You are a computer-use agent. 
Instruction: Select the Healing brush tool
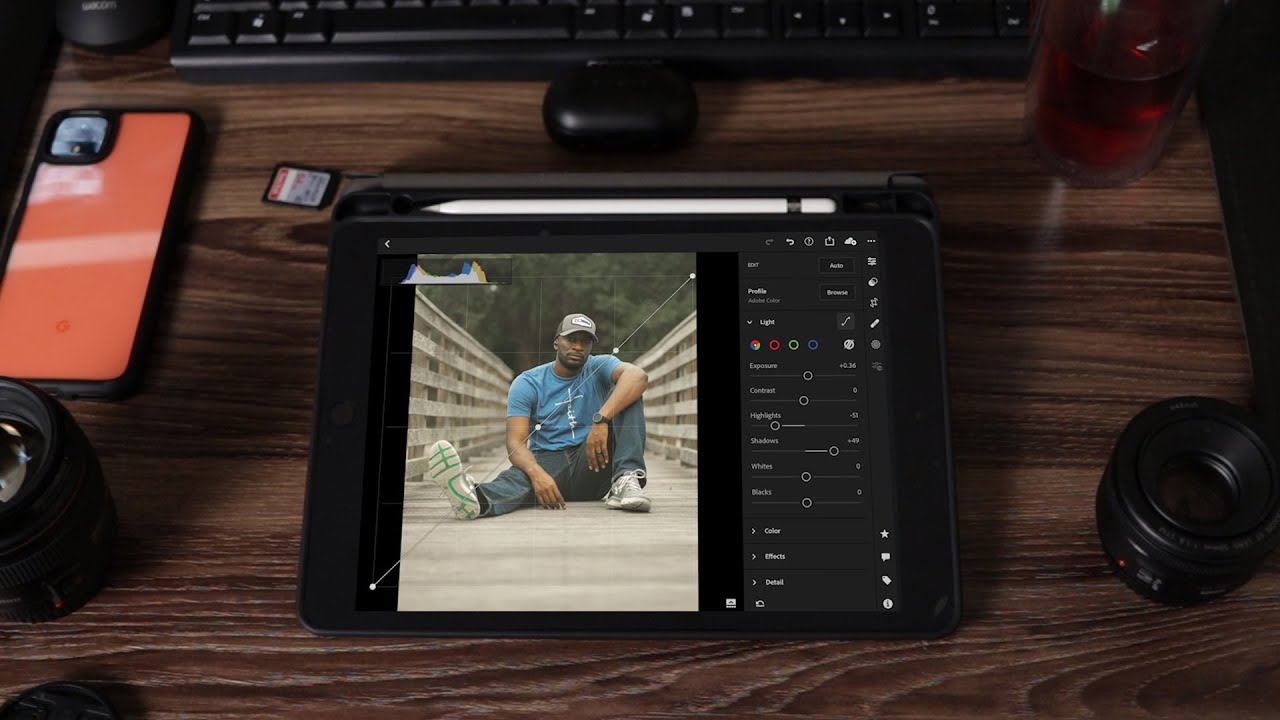click(x=875, y=323)
